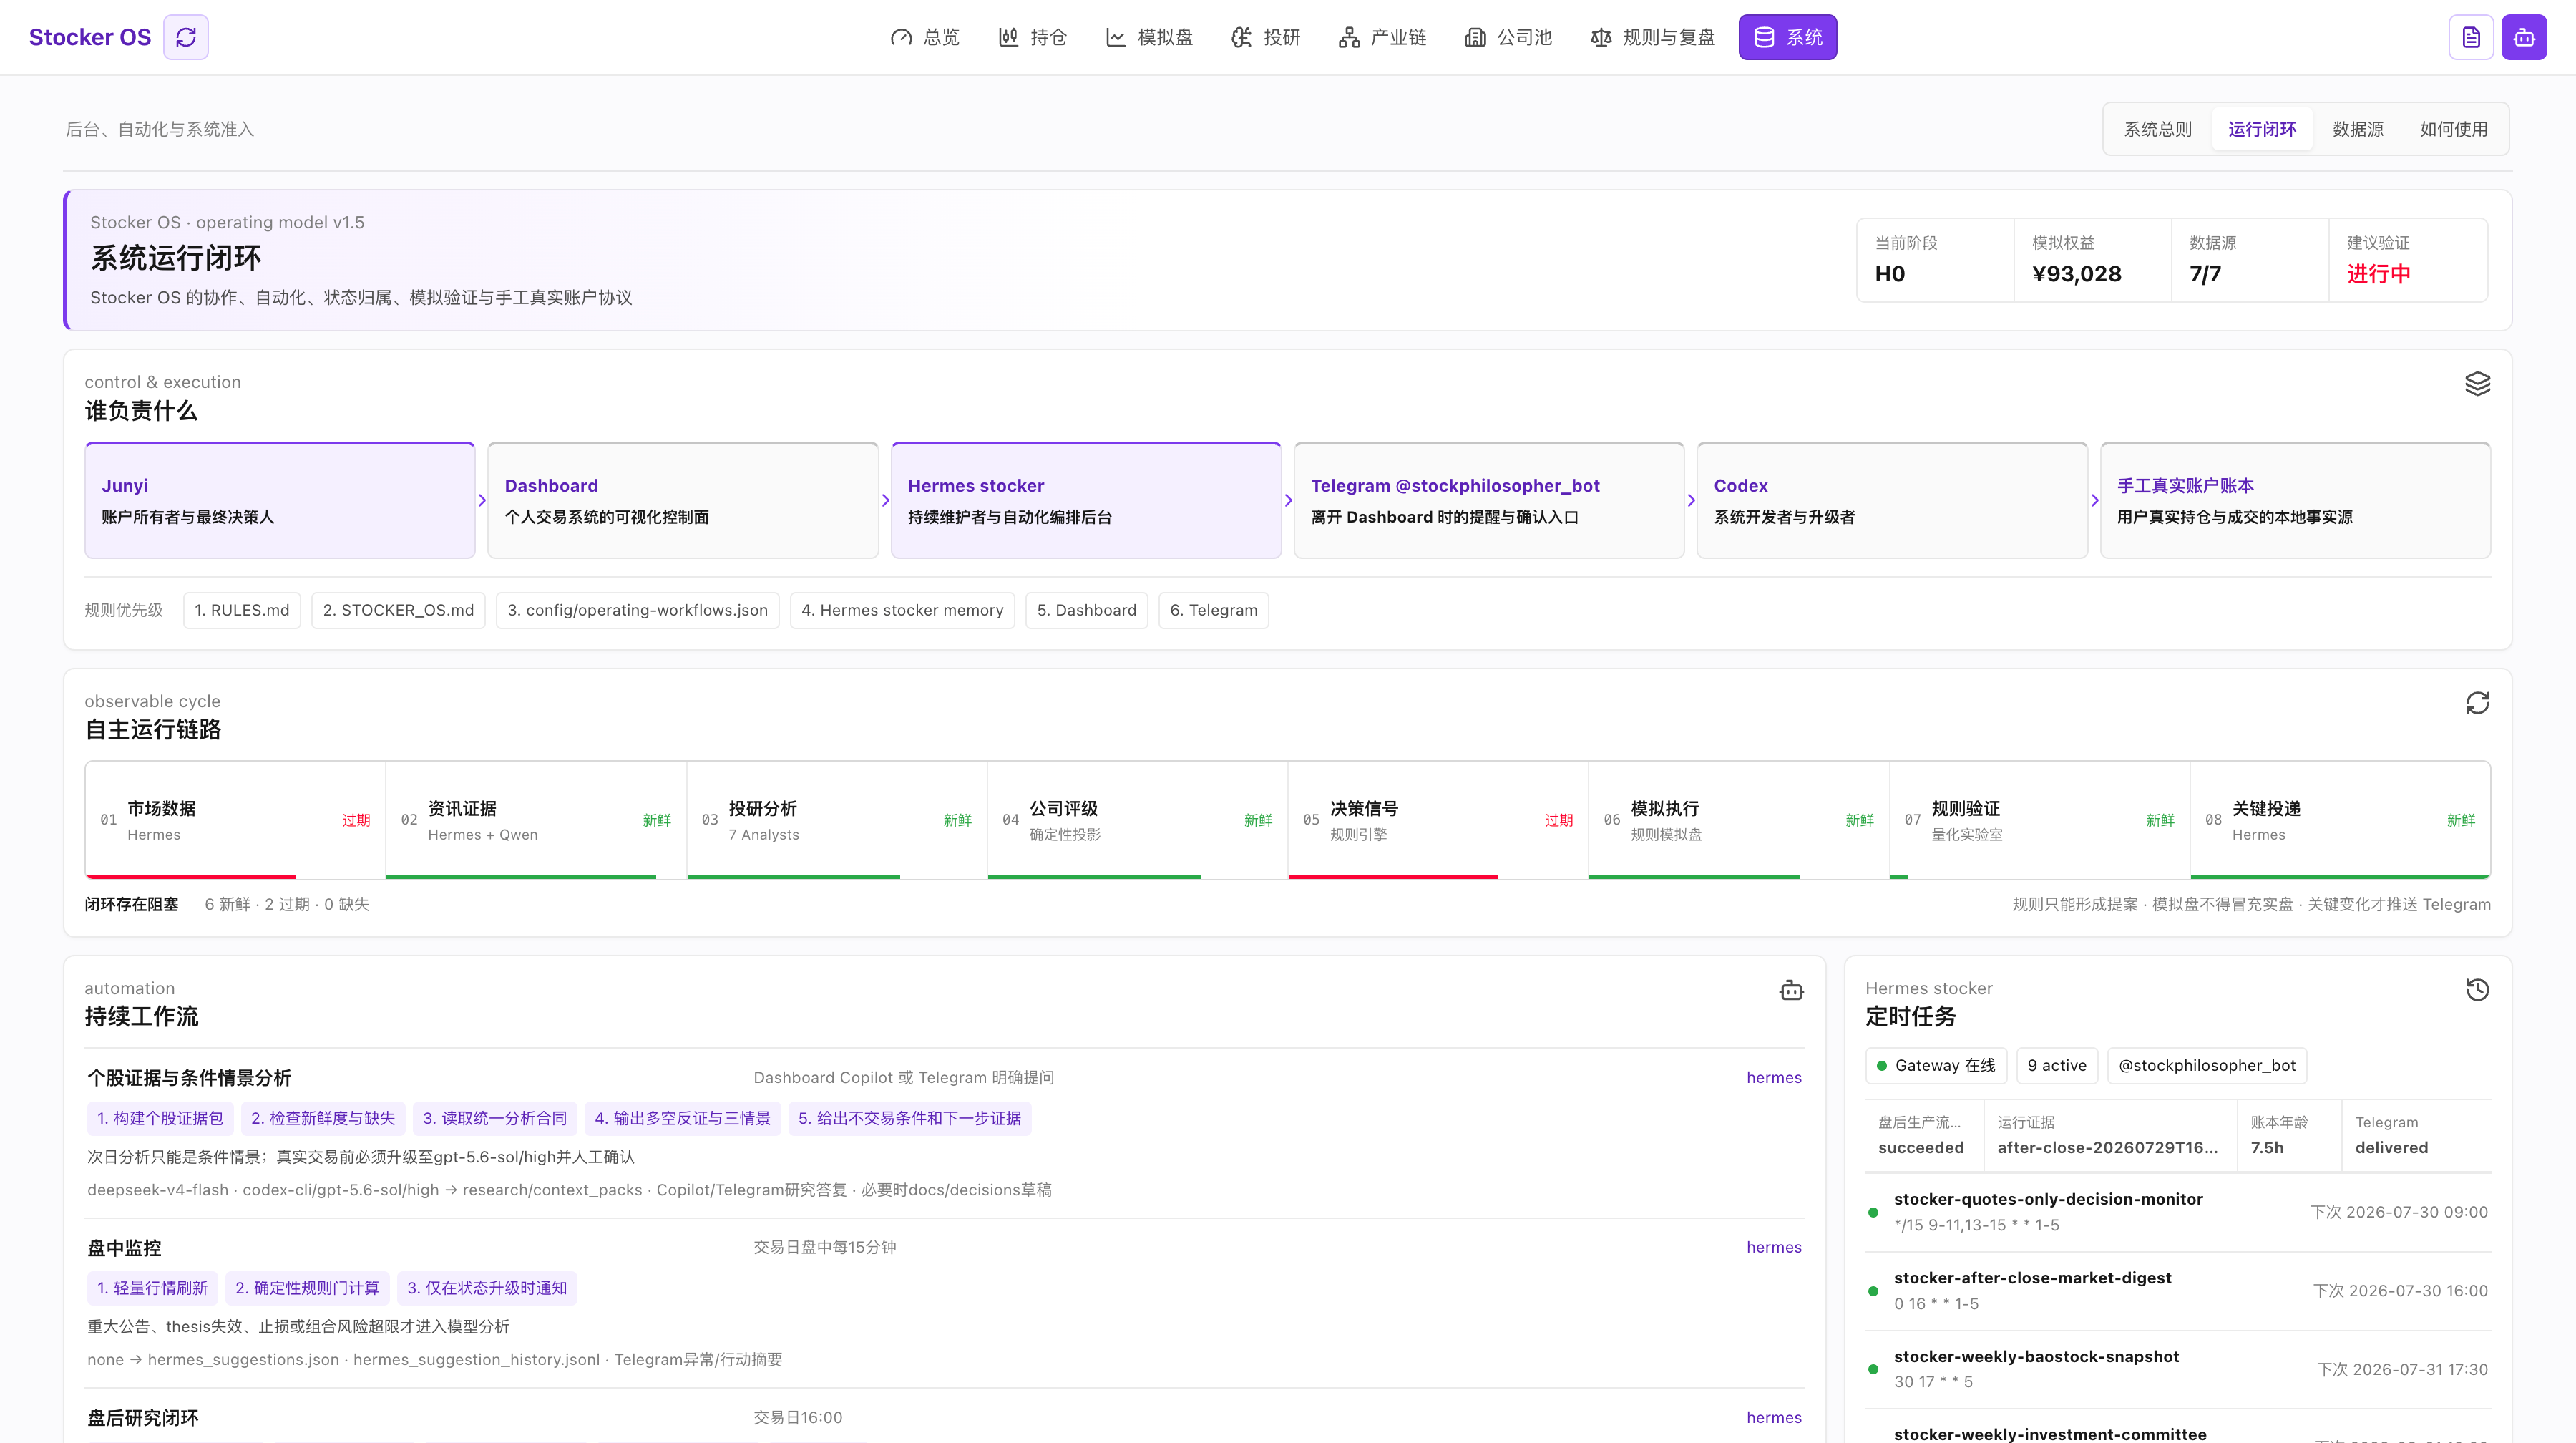This screenshot has height=1443, width=2576.
Task: Click the layers icon in 谁负责什么 panel
Action: (2478, 384)
